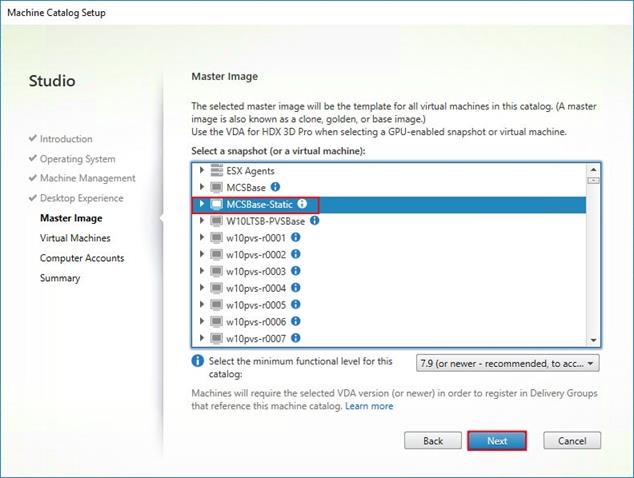
Task: Click the Cancel button
Action: pos(572,440)
